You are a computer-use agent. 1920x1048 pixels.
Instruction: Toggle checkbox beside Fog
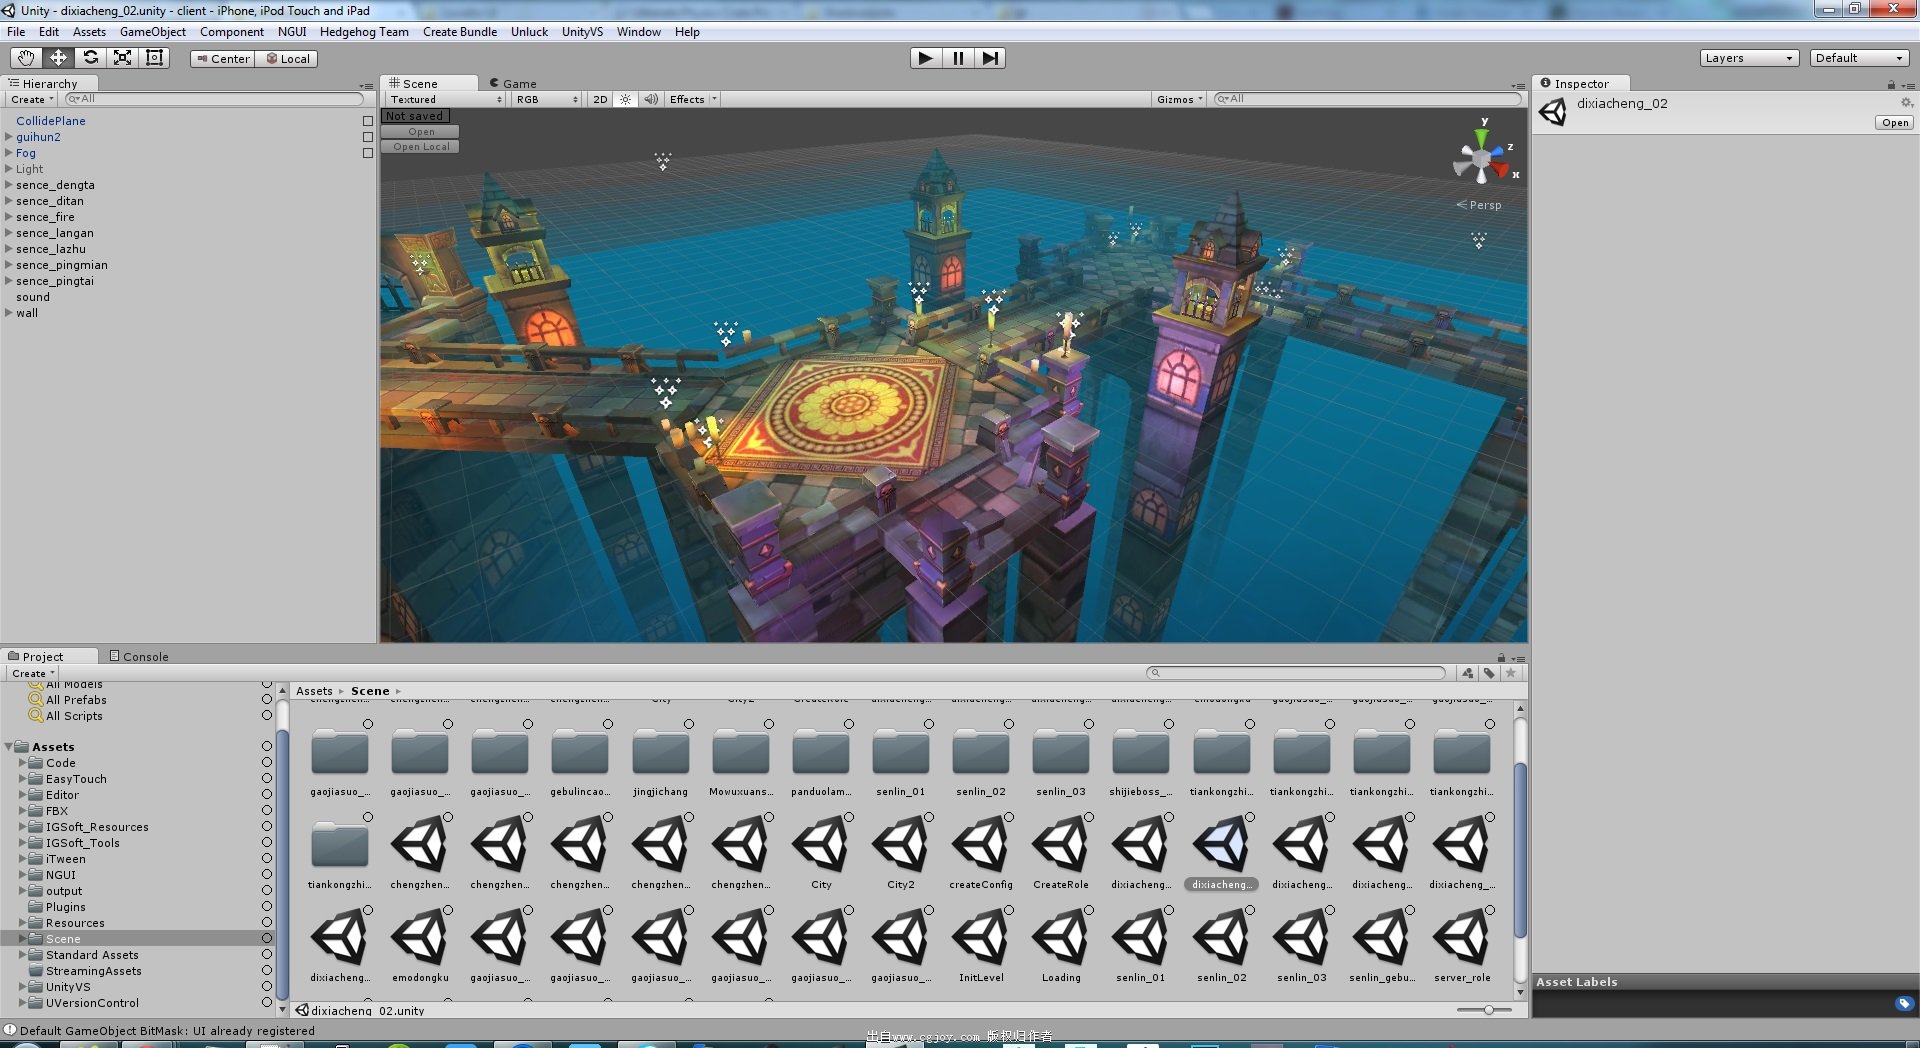(368, 153)
